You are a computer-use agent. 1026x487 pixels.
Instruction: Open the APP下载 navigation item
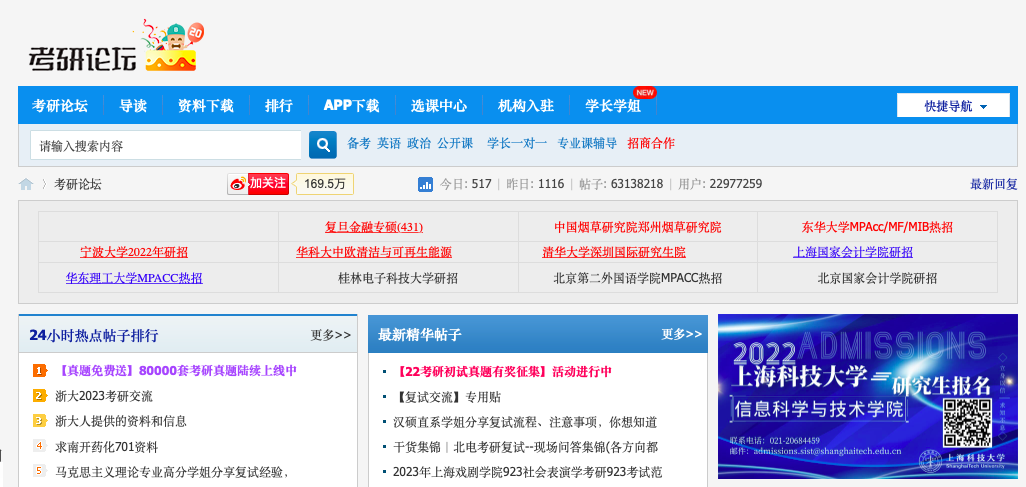click(351, 105)
